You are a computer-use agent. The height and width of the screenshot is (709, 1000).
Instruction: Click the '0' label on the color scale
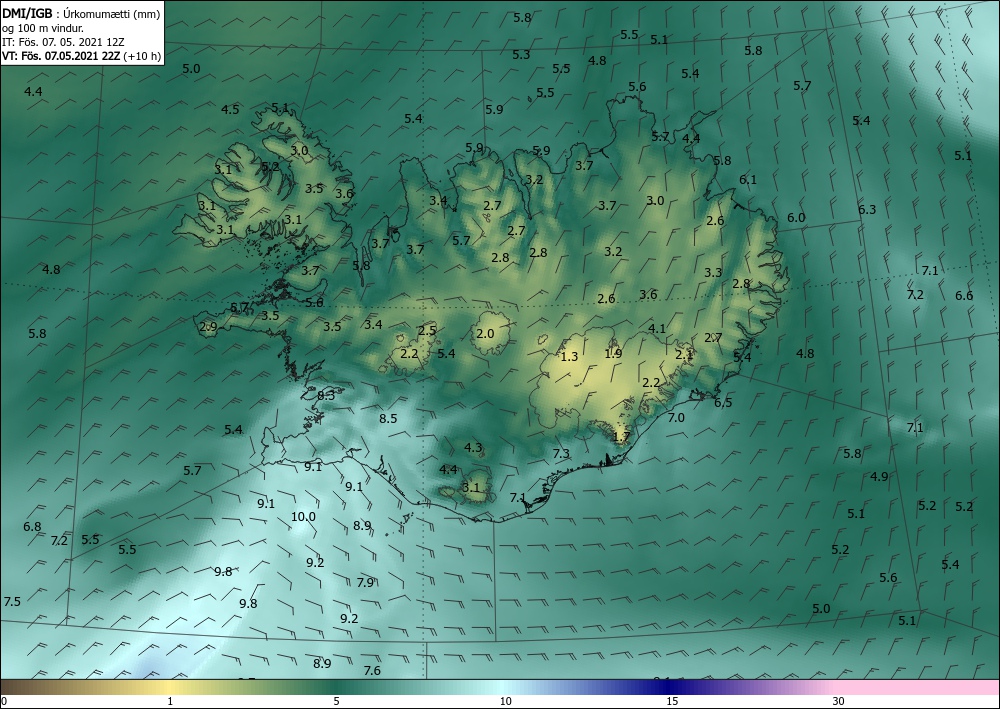(x=4, y=701)
